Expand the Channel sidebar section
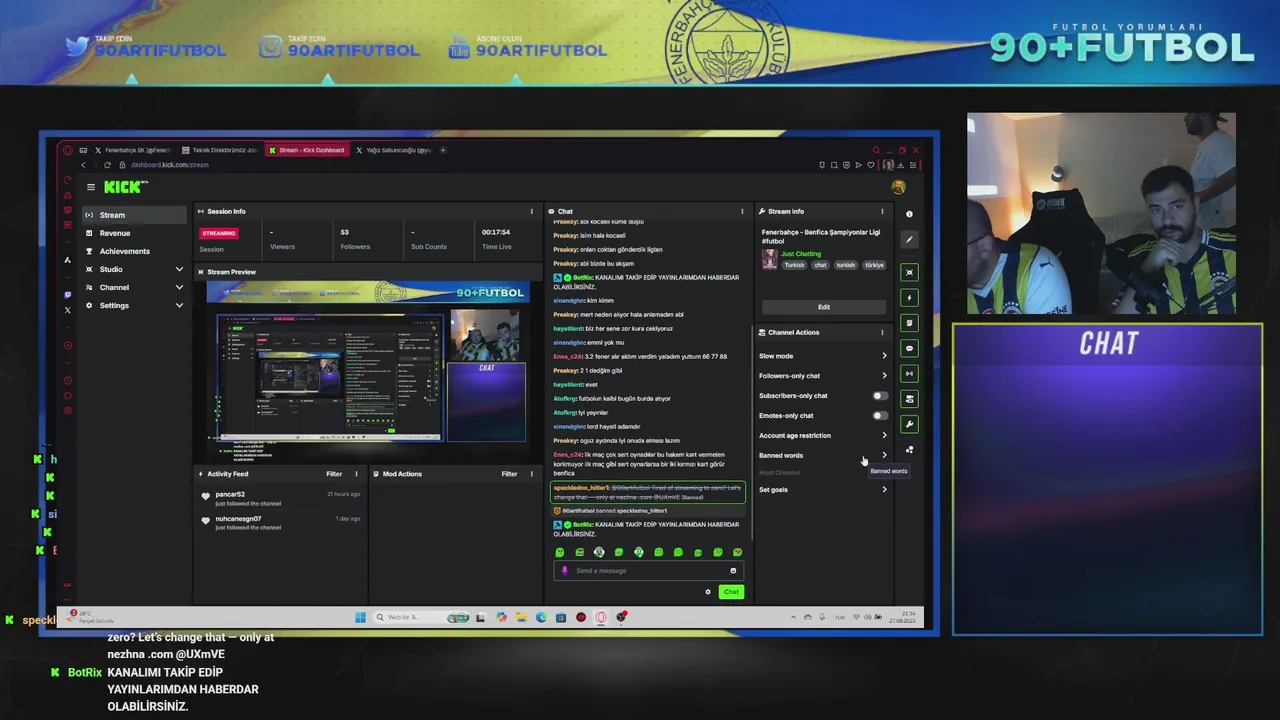The image size is (1280, 720). [x=179, y=287]
